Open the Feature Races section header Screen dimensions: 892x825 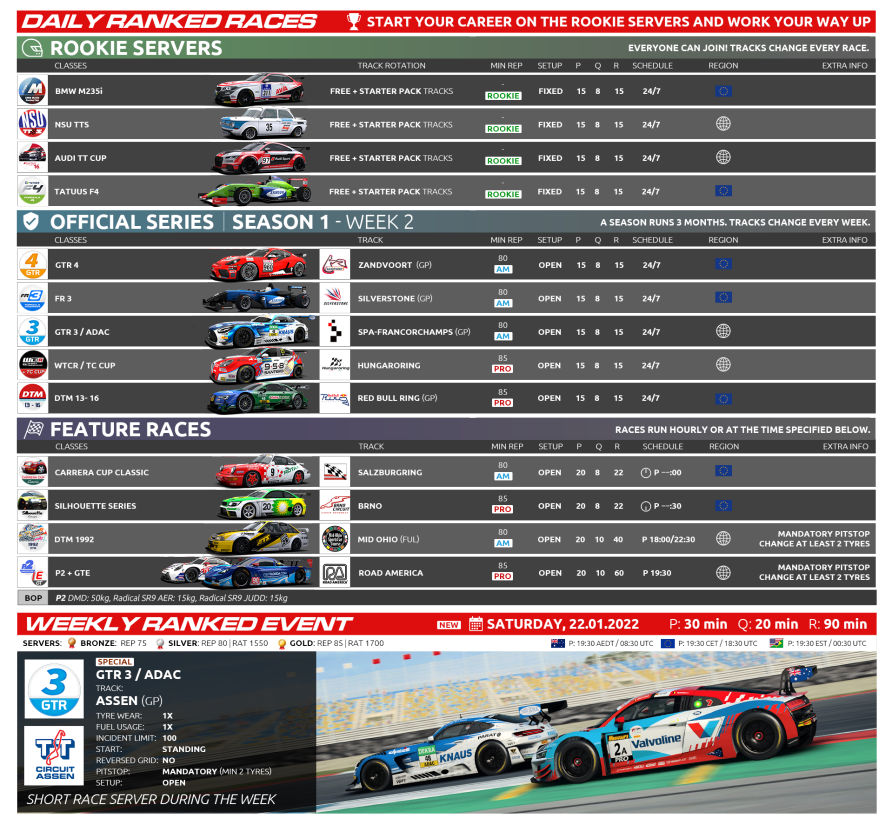point(130,429)
